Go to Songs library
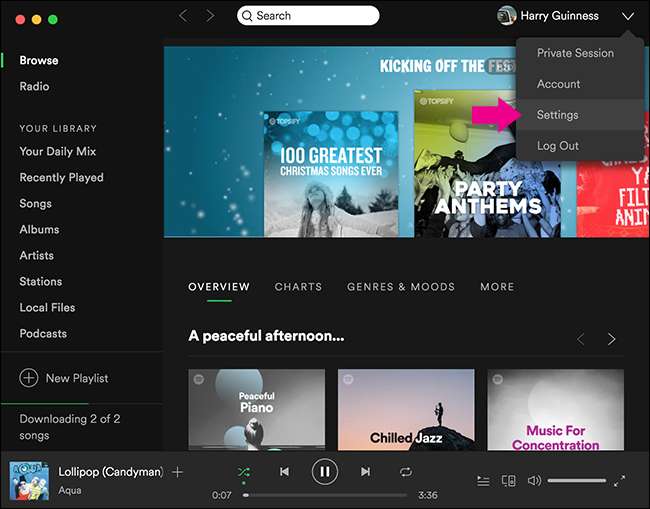The image size is (650, 509). (x=36, y=204)
